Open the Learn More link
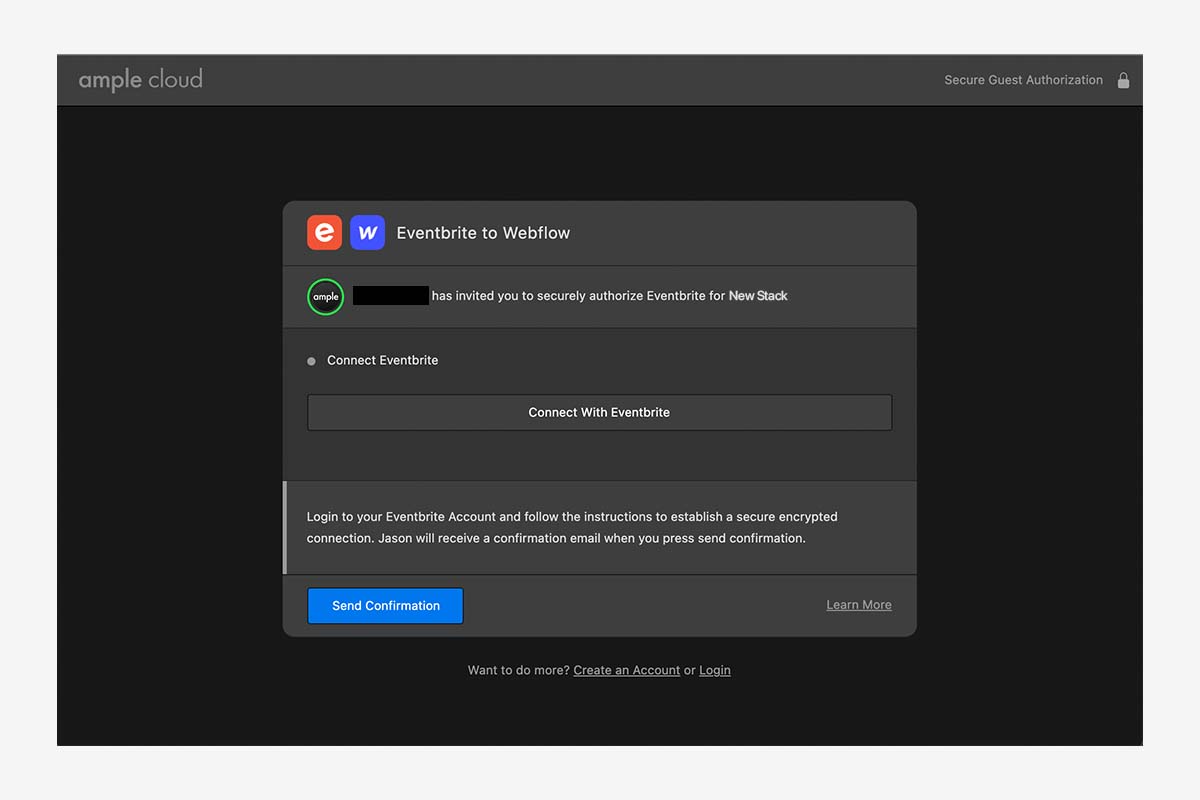The width and height of the screenshot is (1200, 800). [859, 605]
